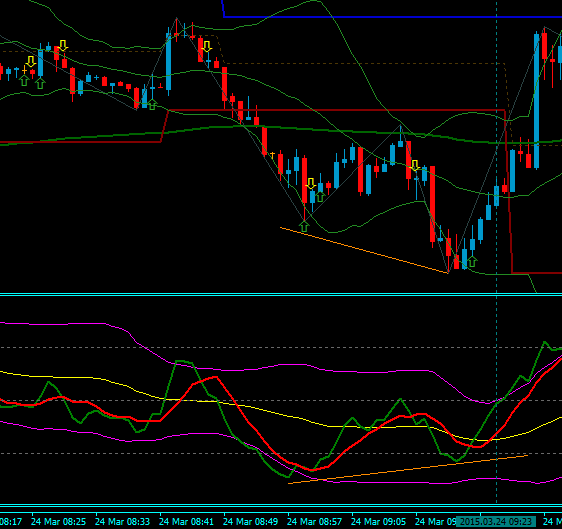Click the dashed vertical crosshair line
Viewport: 562px width, 529px height.
(496, 251)
